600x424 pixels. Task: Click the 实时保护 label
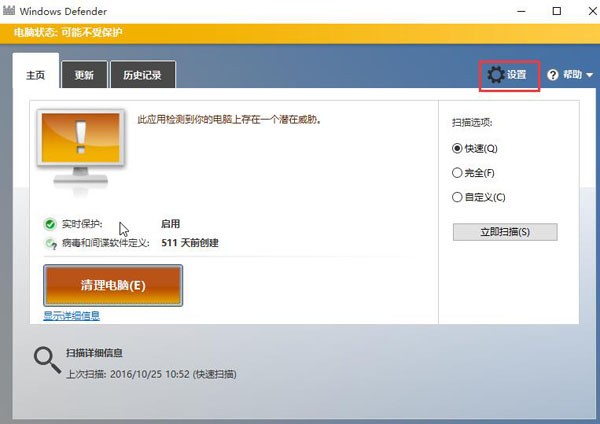point(82,224)
